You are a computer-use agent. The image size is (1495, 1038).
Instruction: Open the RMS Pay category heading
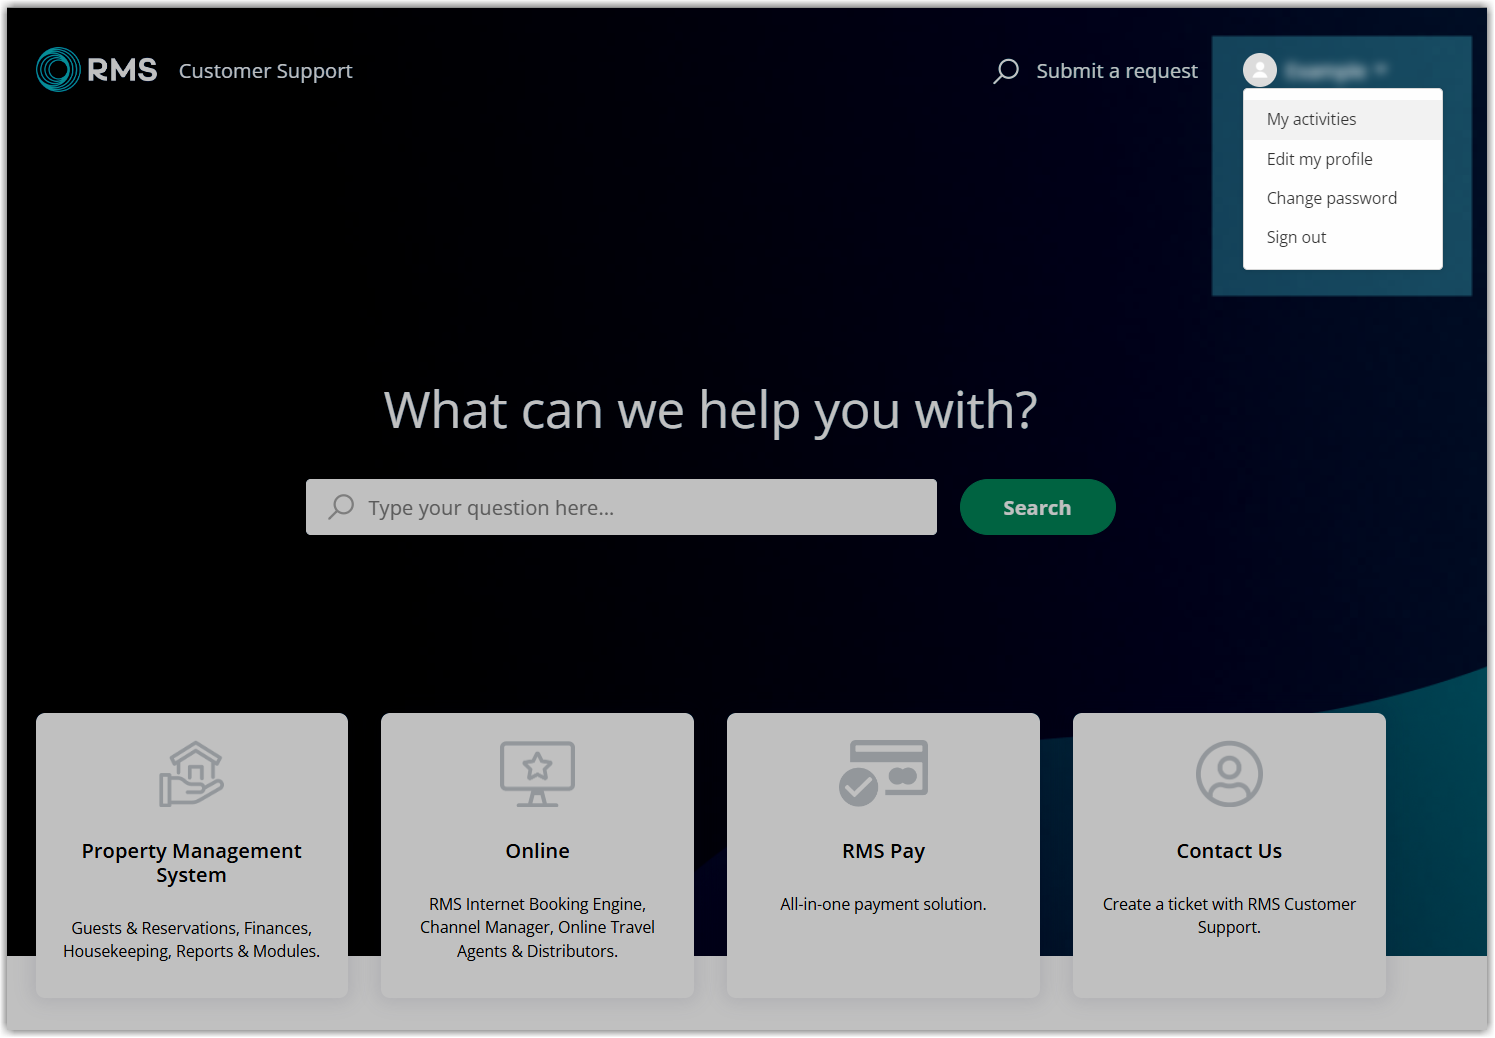tap(883, 851)
